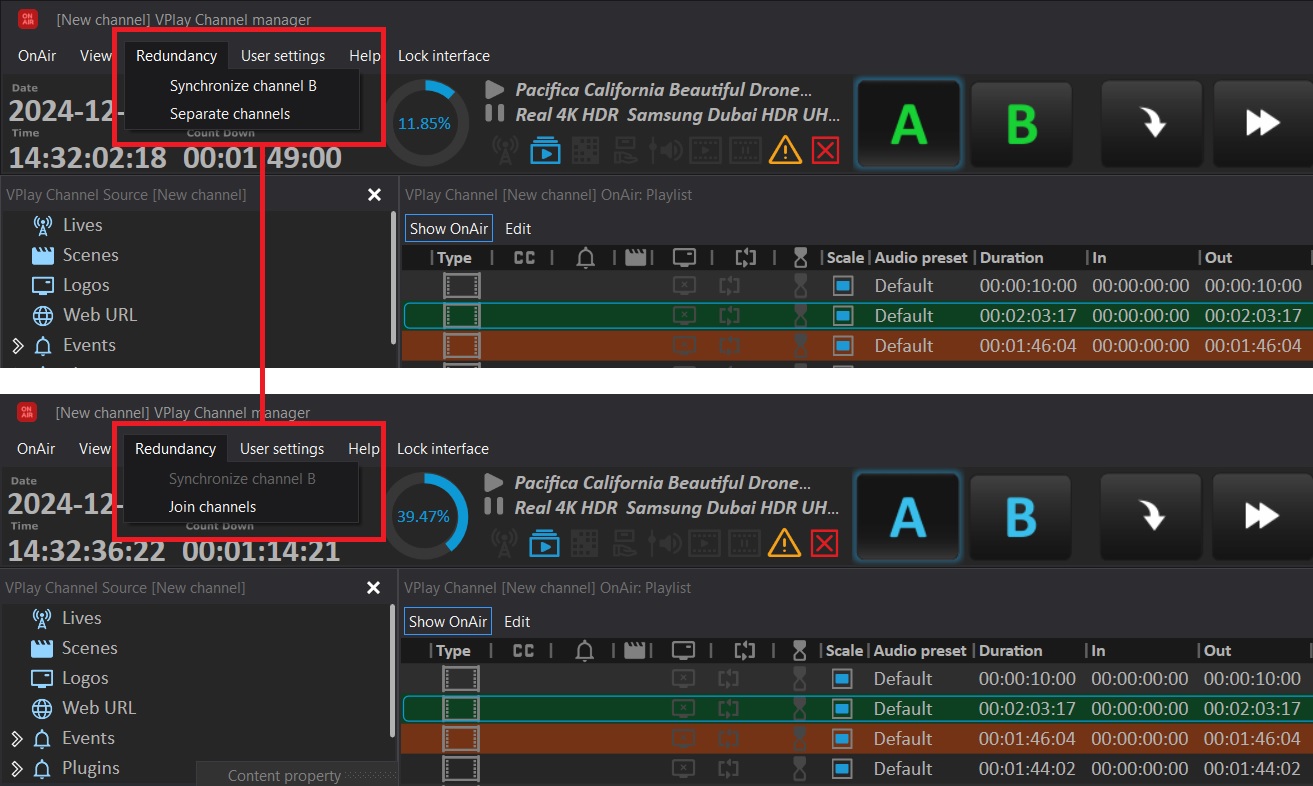Click the red ON AIR logo in the upper title bar
Screen dimensions: 1313x786
(28, 19)
